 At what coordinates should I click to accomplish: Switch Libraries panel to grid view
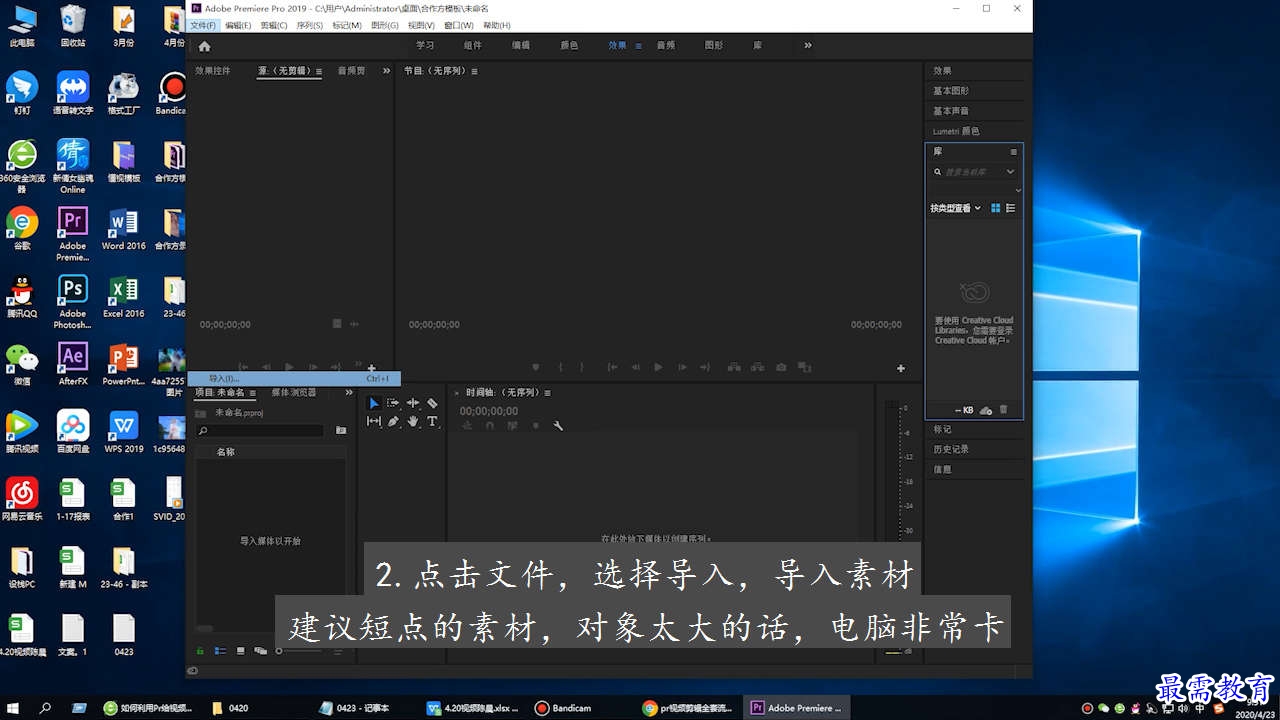click(x=995, y=208)
